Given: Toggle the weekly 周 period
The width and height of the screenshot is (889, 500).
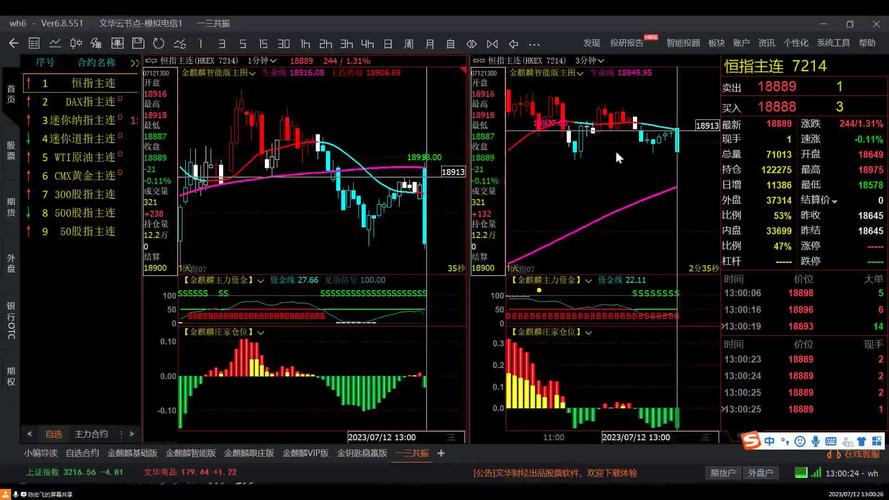Looking at the screenshot, I should [x=409, y=44].
